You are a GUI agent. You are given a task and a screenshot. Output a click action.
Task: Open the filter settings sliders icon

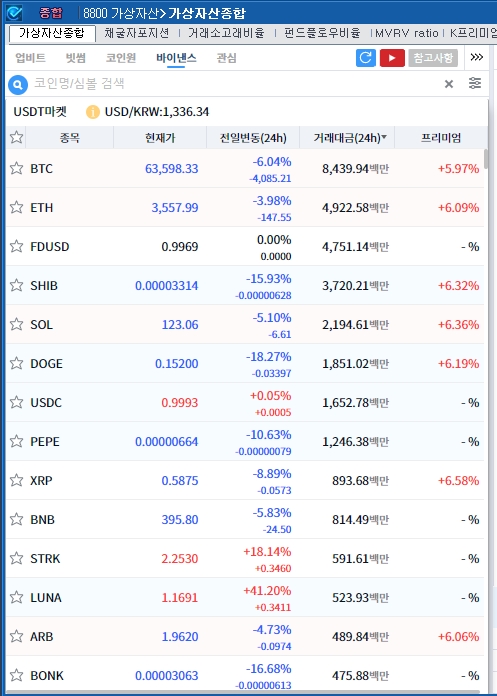pos(475,83)
